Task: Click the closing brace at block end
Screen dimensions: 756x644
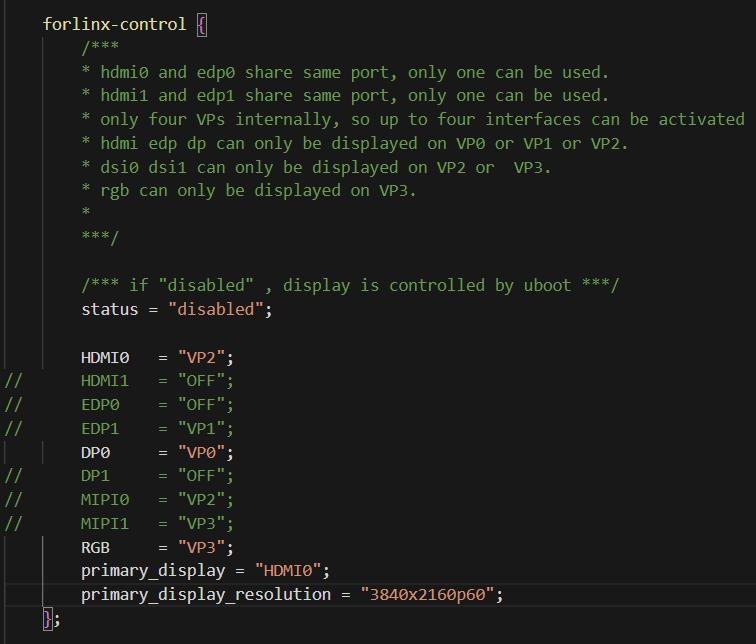Action: tap(47, 619)
